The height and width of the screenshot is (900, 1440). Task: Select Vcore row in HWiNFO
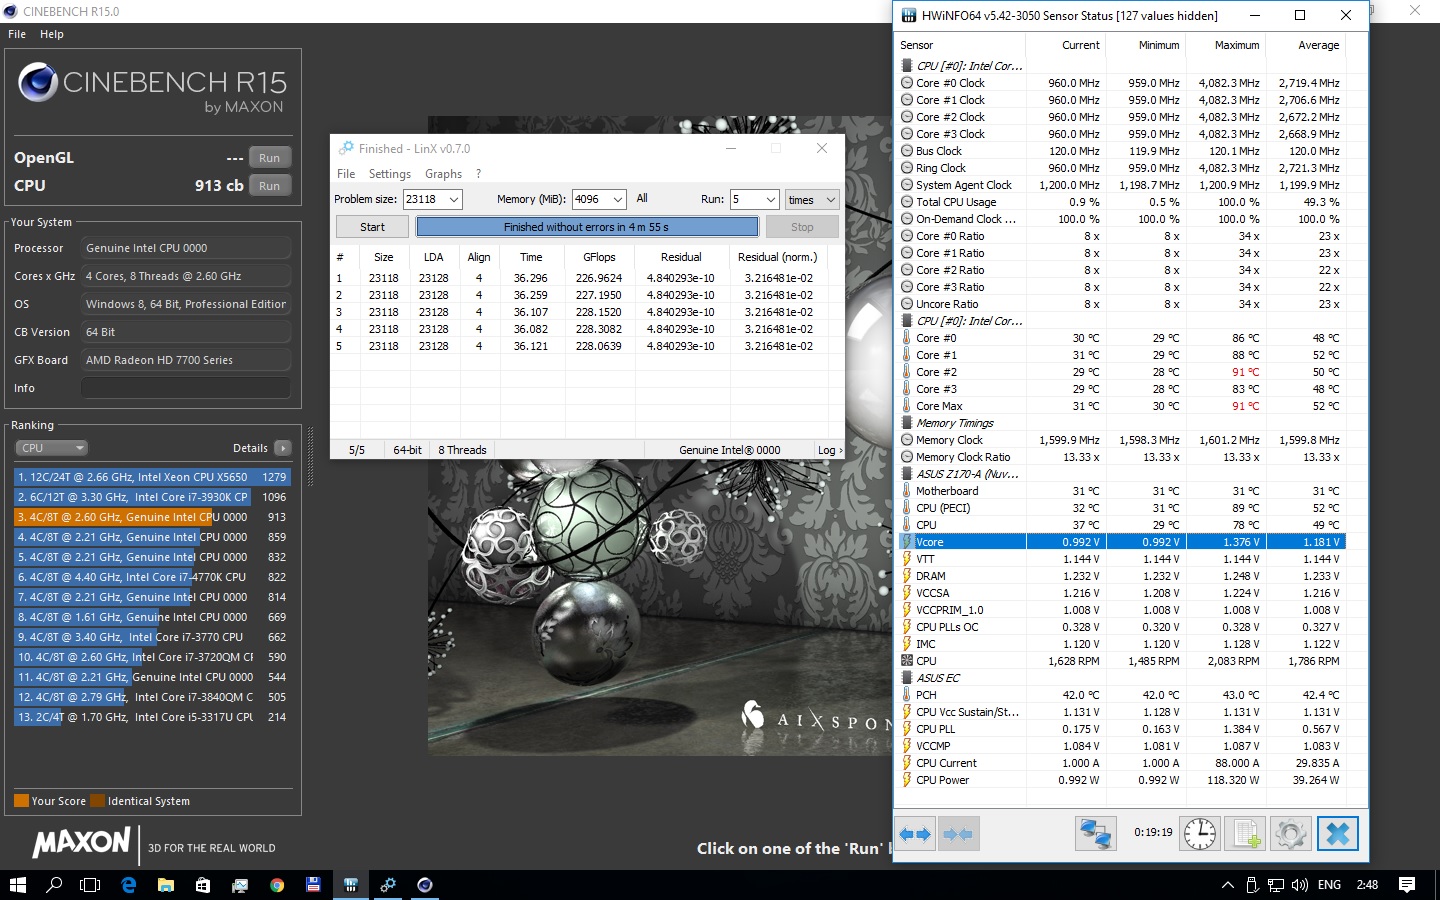(x=1122, y=542)
